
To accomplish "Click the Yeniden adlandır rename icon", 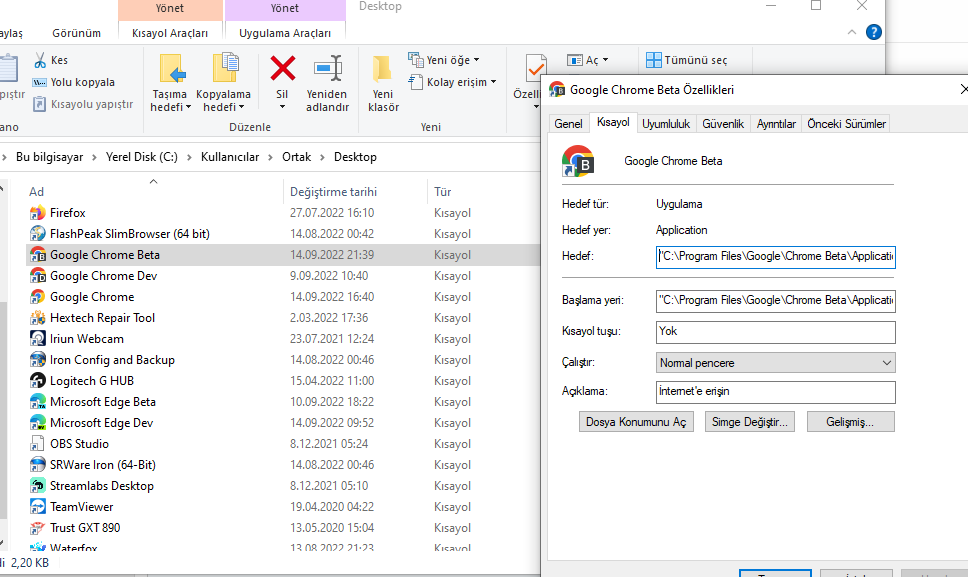I will tap(327, 68).
